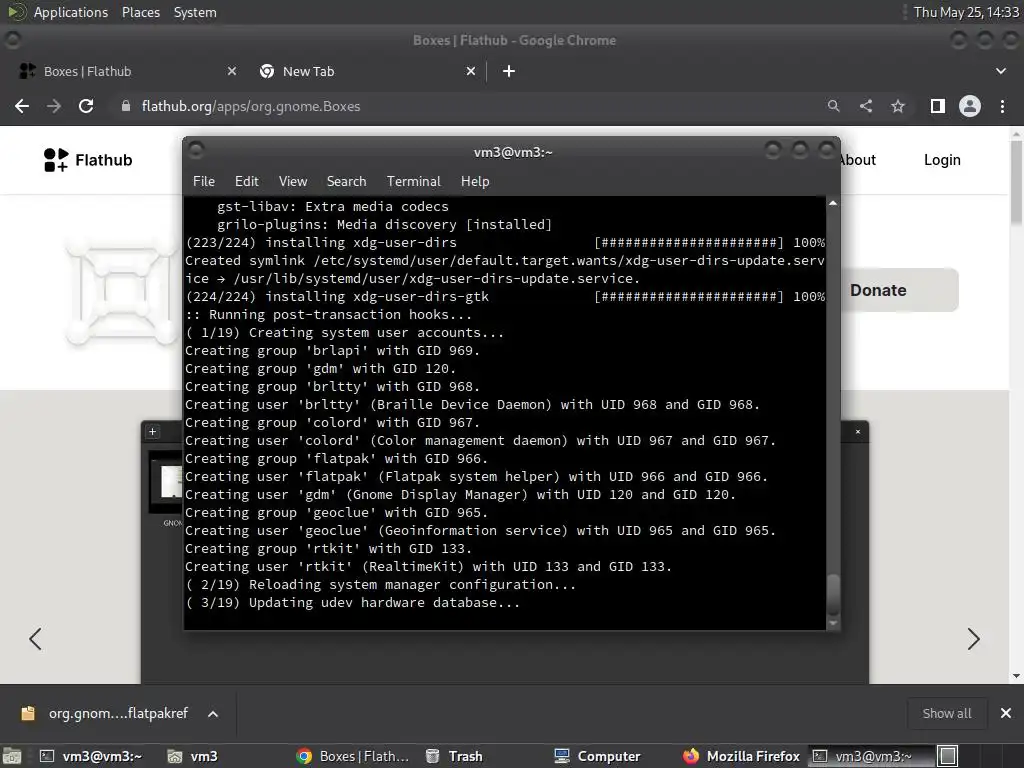Viewport: 1024px width, 768px height.
Task: Click the terminal scrollbar down arrow
Action: click(833, 624)
